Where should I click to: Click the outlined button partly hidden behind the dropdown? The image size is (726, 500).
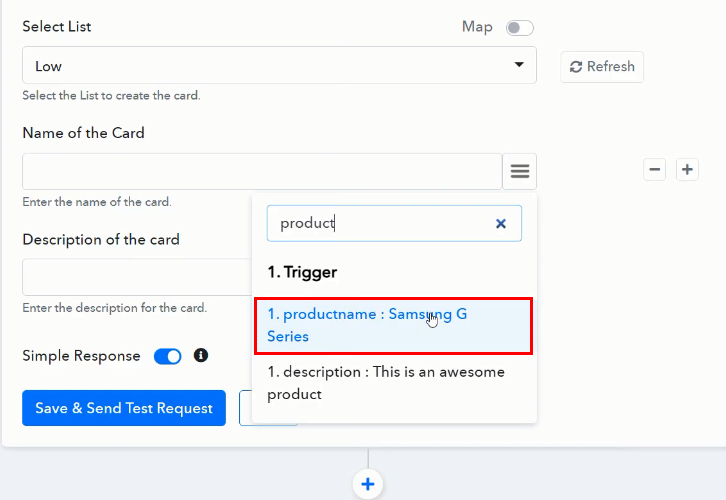tap(245, 409)
